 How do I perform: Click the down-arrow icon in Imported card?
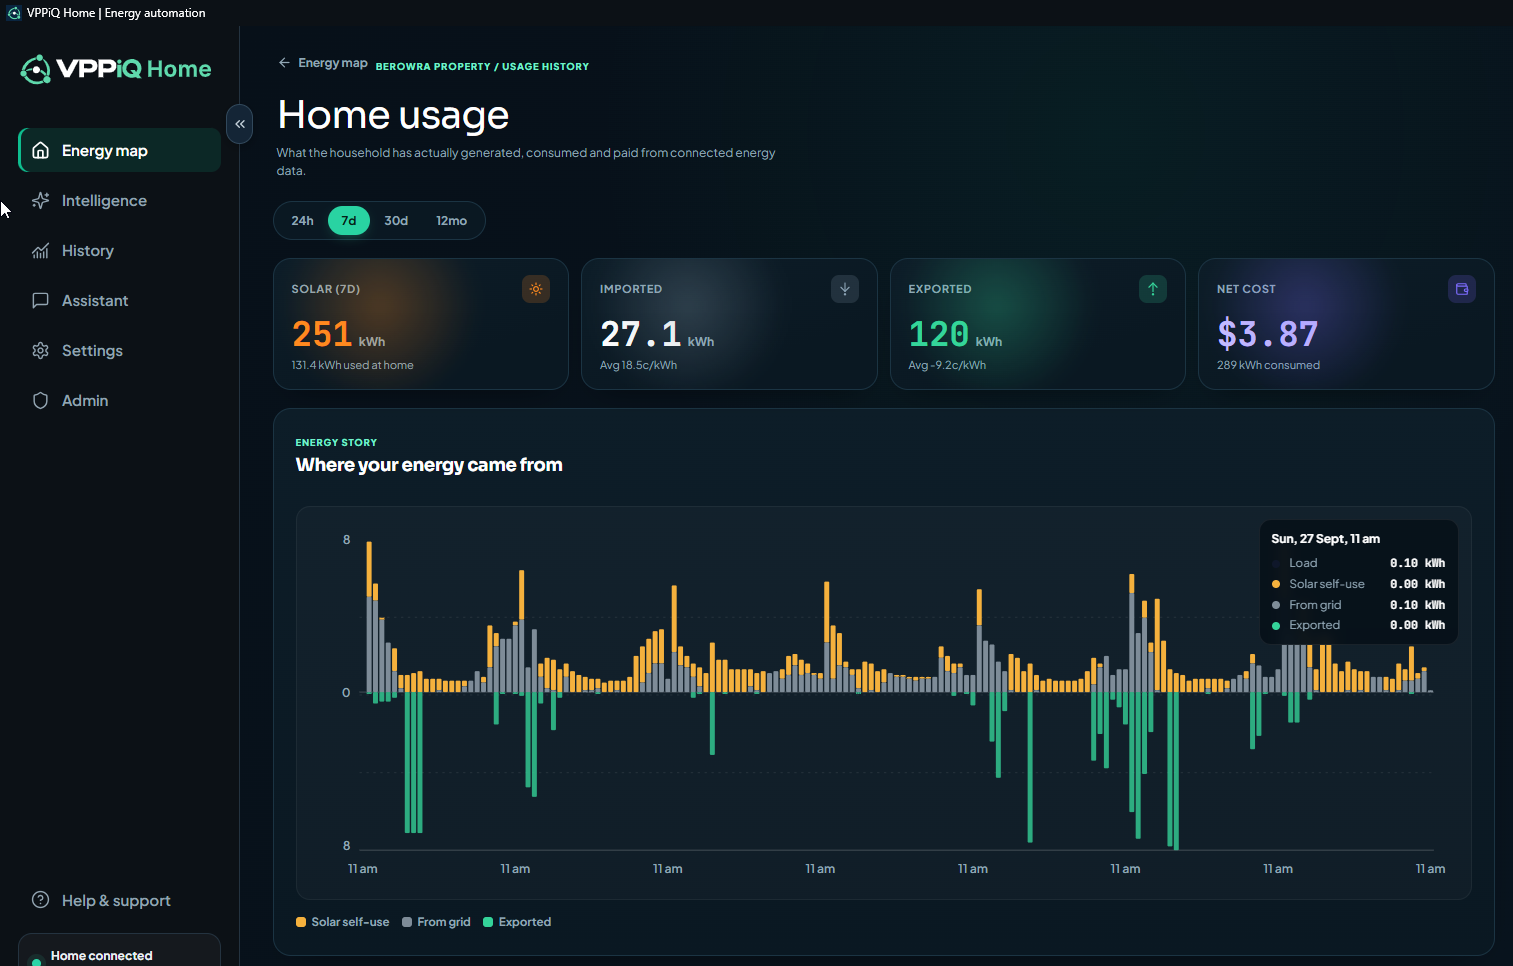coord(845,289)
